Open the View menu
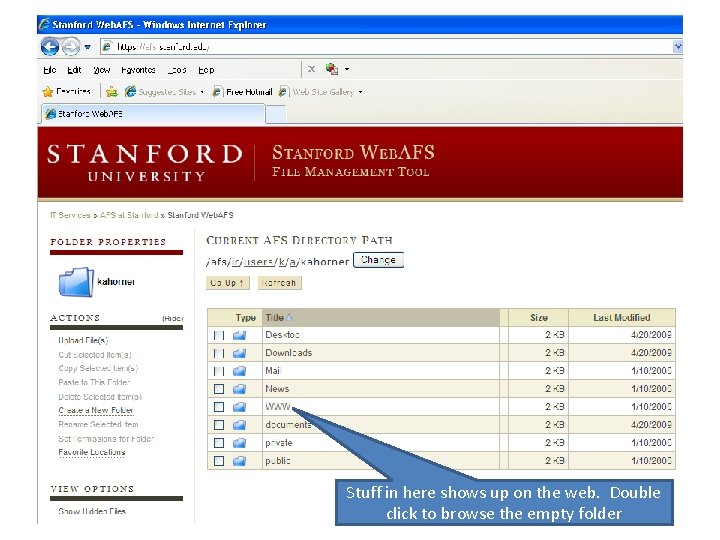Viewport: 720px width, 540px height. click(101, 70)
